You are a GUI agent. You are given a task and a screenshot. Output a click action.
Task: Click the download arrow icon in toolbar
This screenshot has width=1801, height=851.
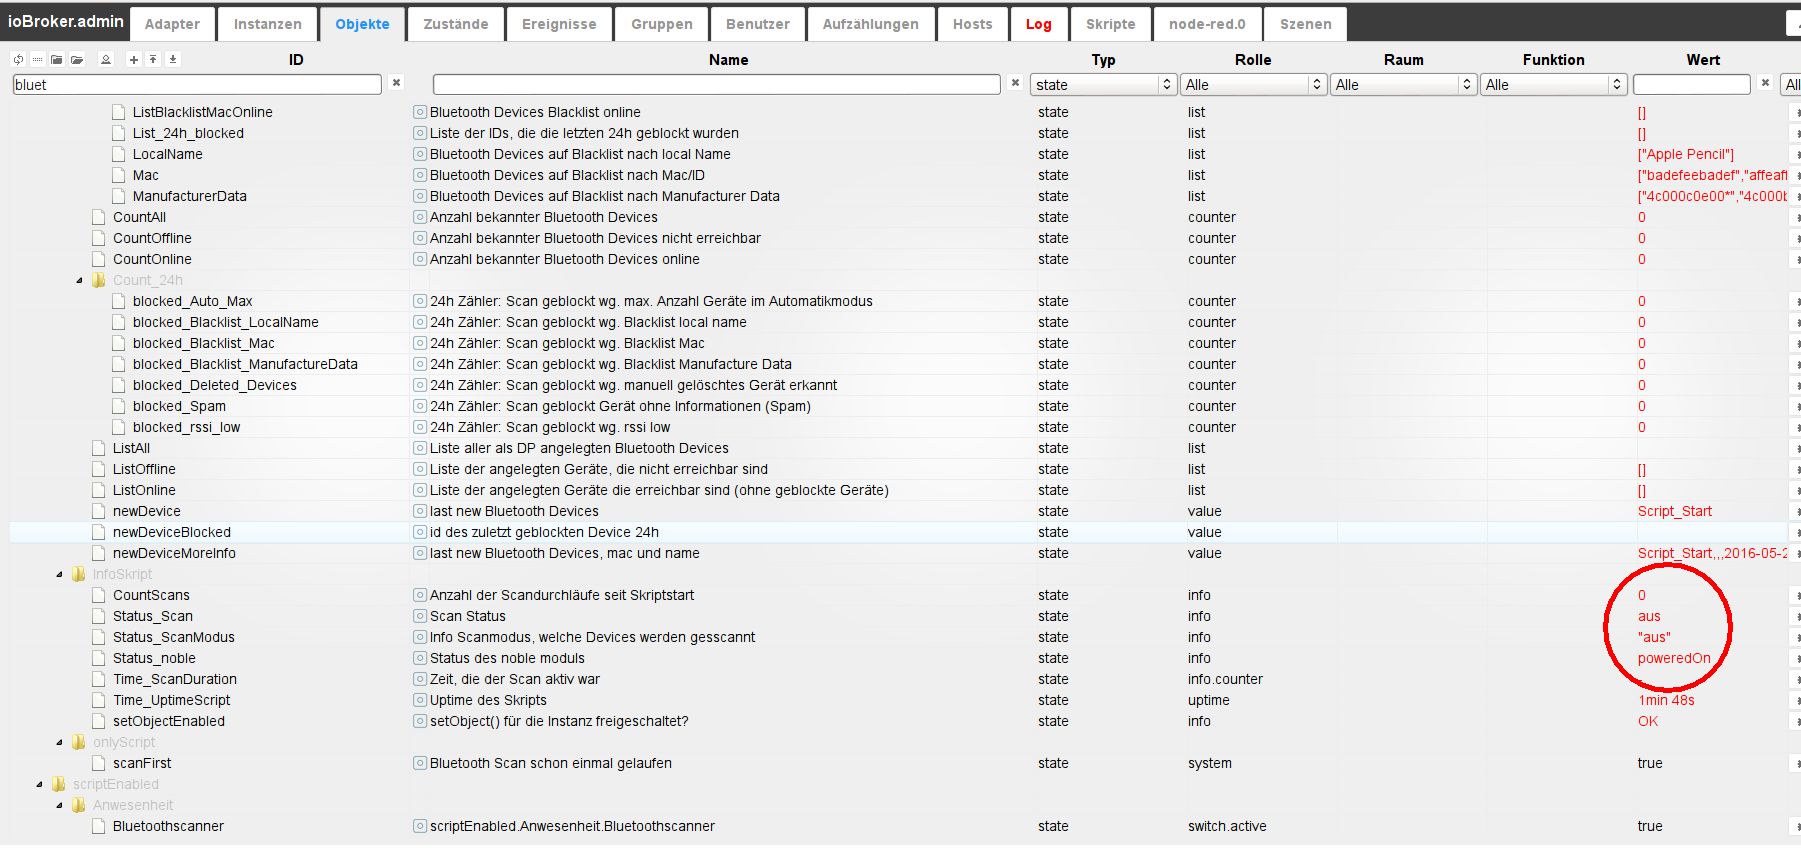(x=173, y=60)
